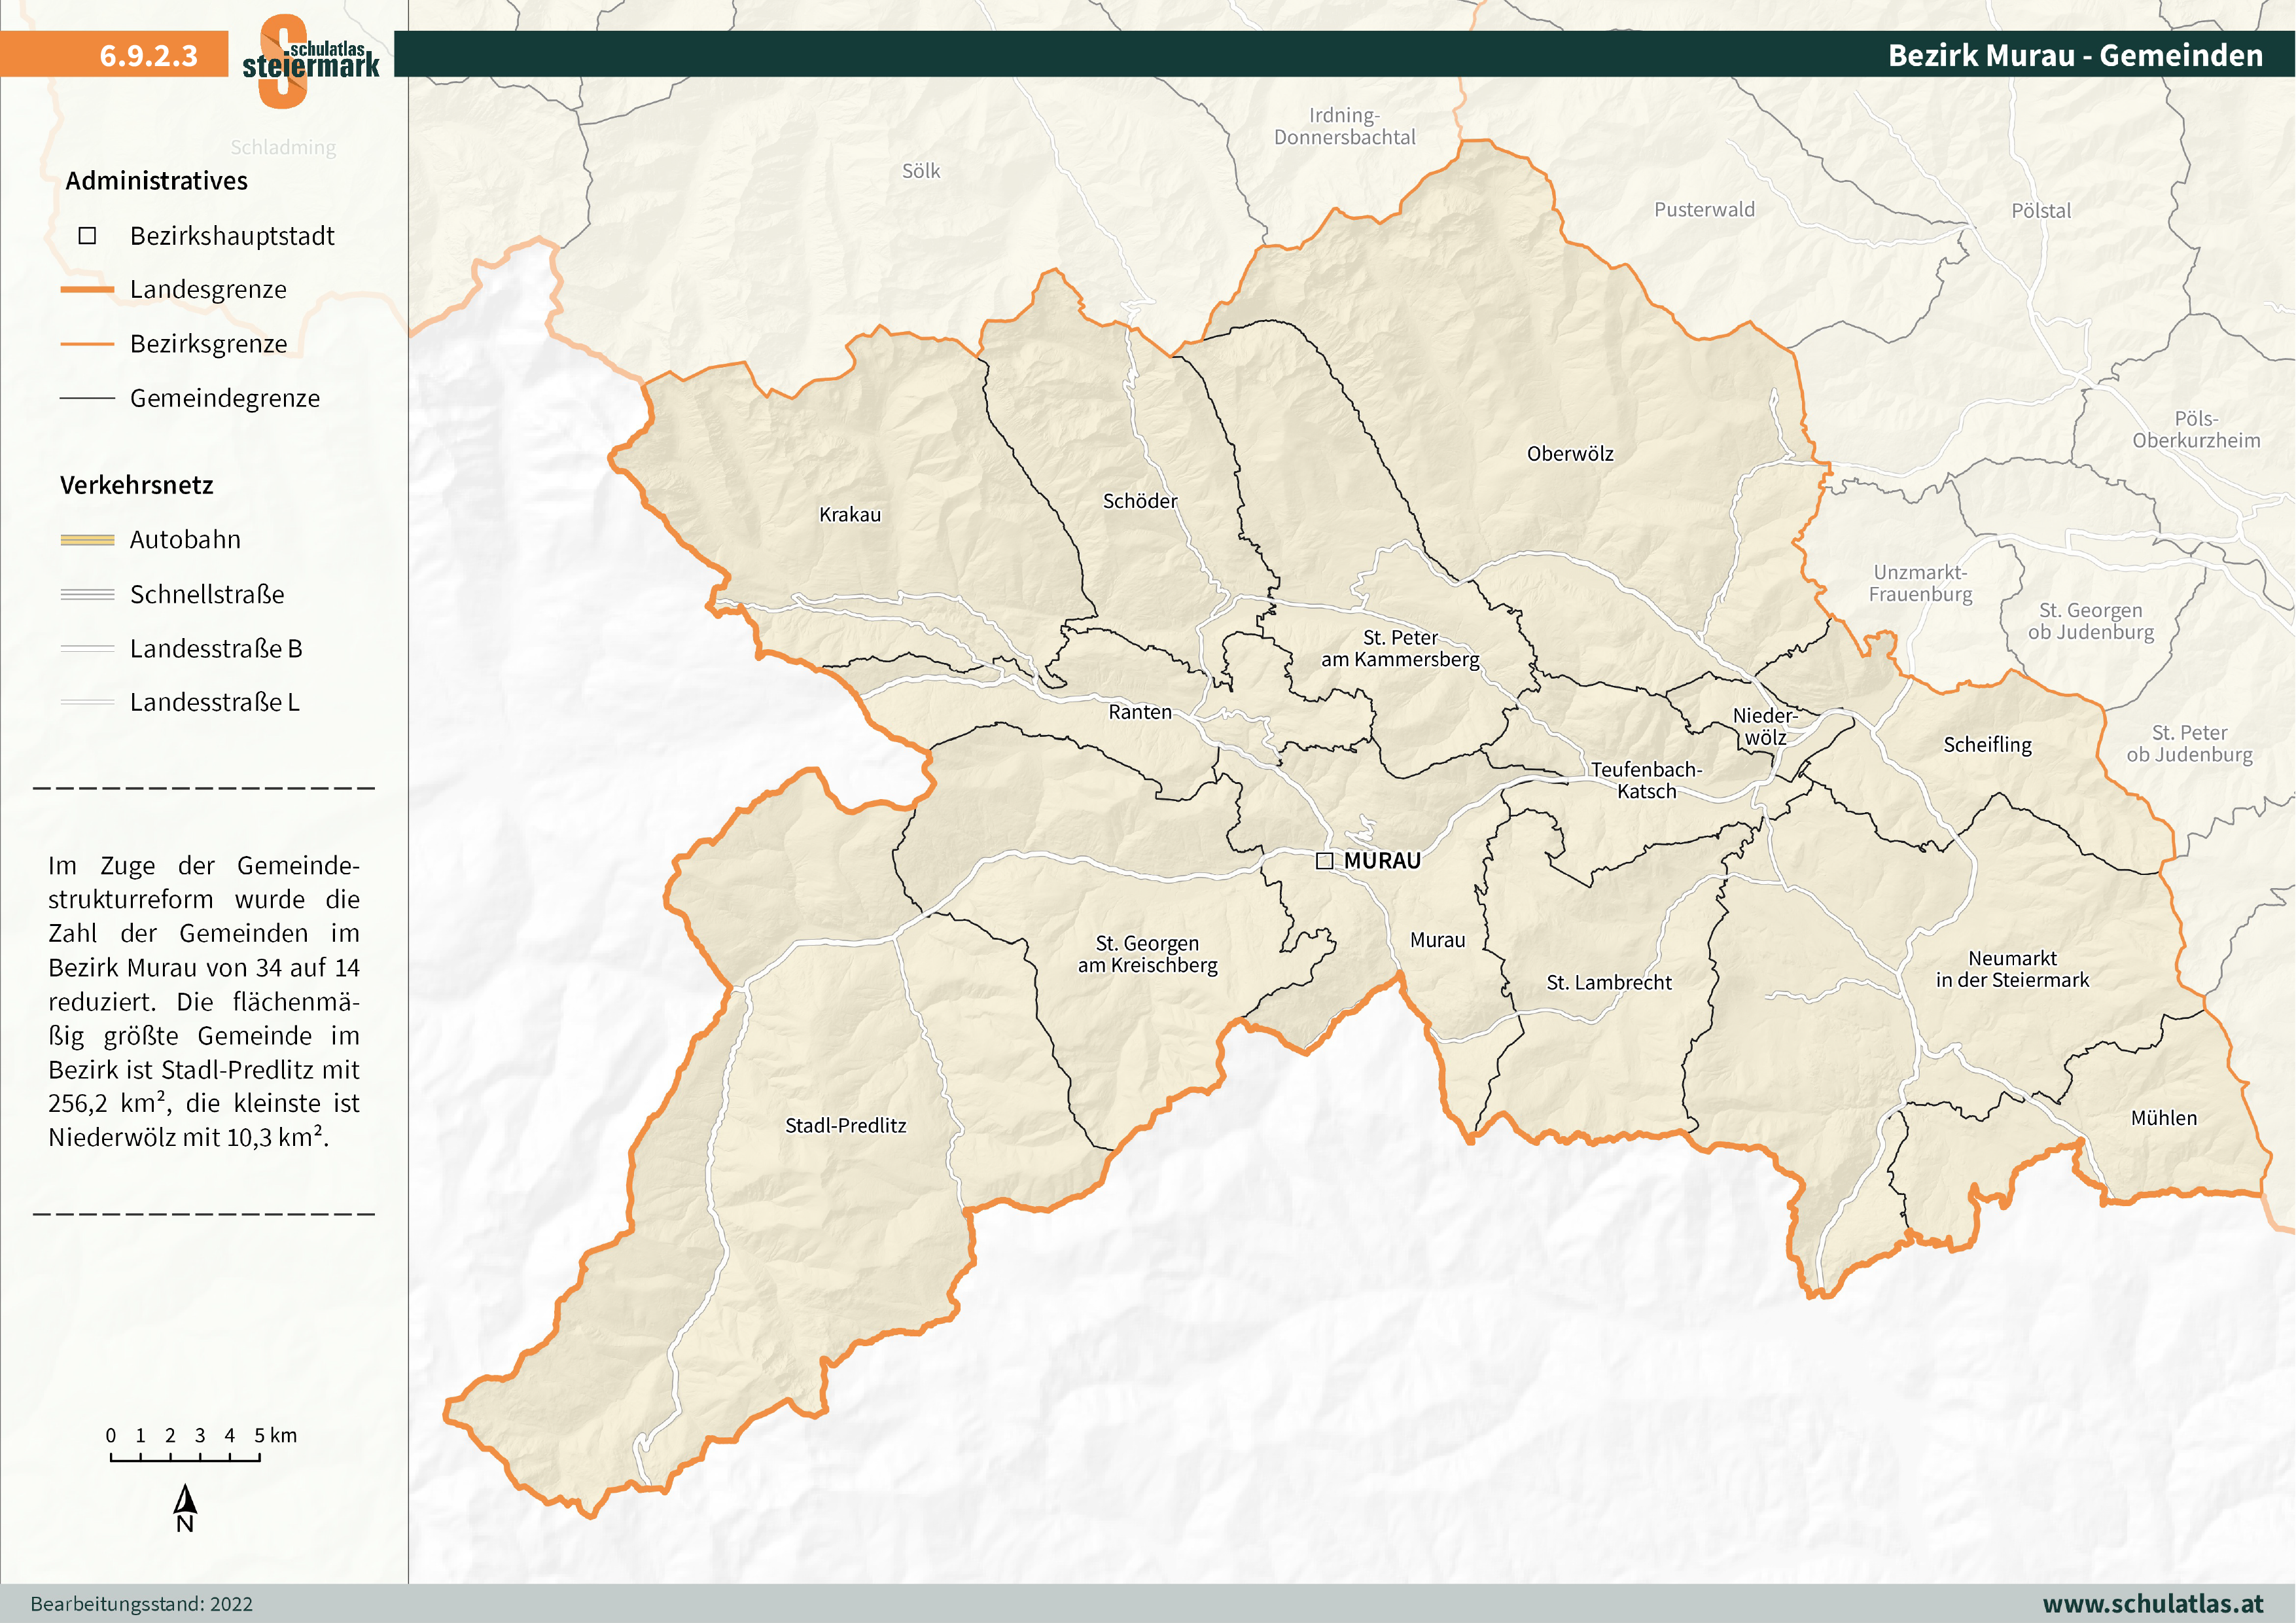Toggle the Landesstraße L legend entry
This screenshot has width=2296, height=1623.
pyautogui.click(x=88, y=704)
